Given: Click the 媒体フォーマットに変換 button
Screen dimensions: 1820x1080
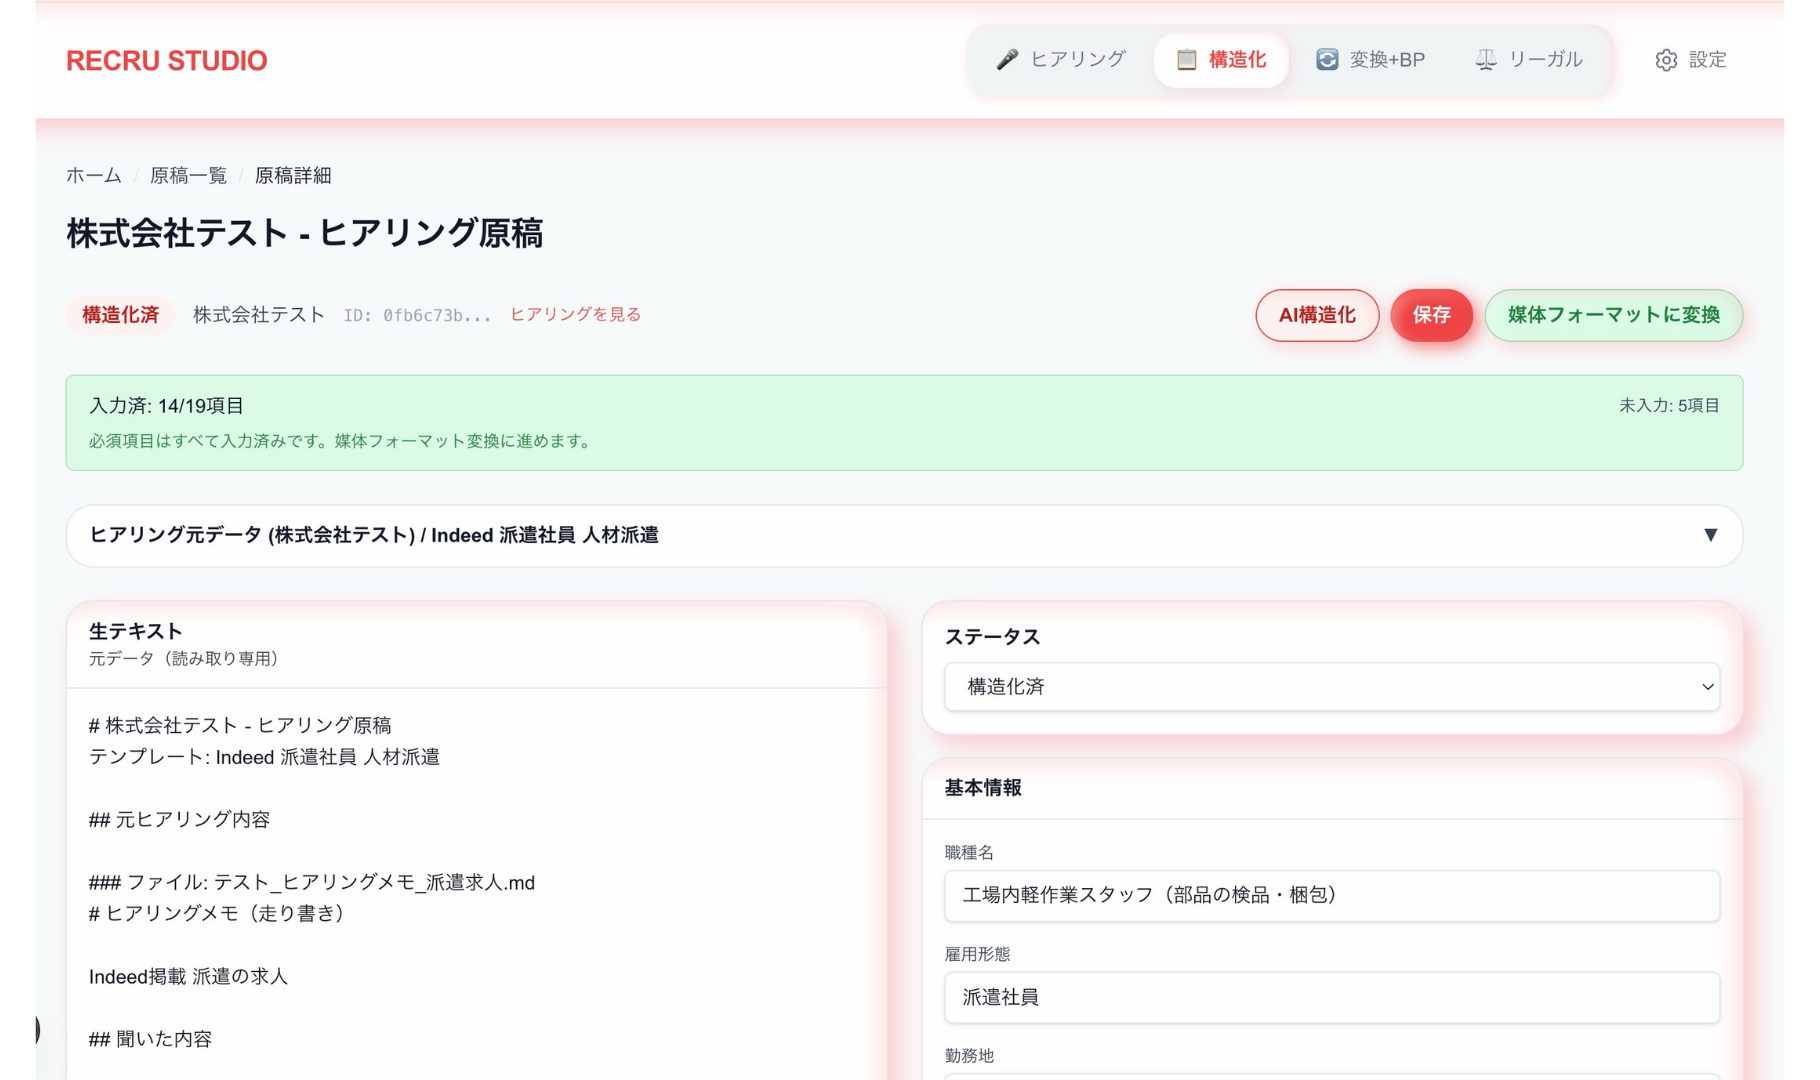Looking at the screenshot, I should click(x=1612, y=315).
